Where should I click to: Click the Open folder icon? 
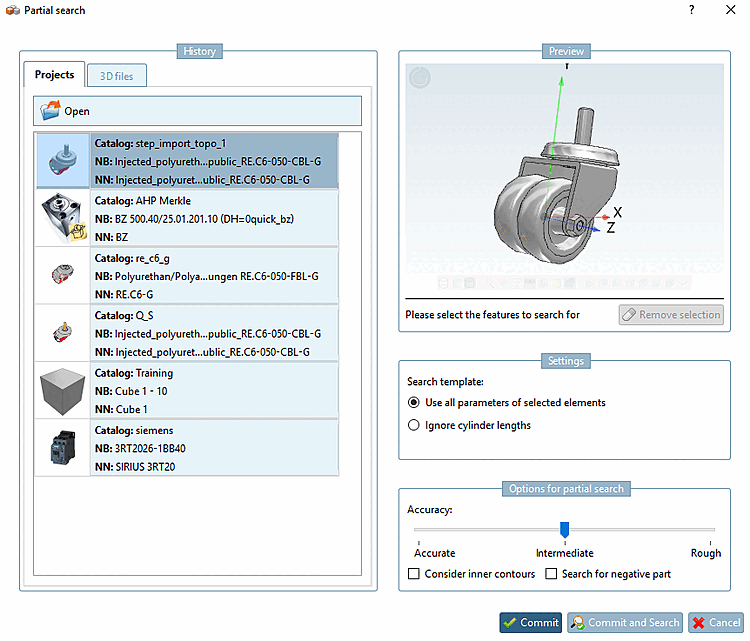[x=51, y=111]
